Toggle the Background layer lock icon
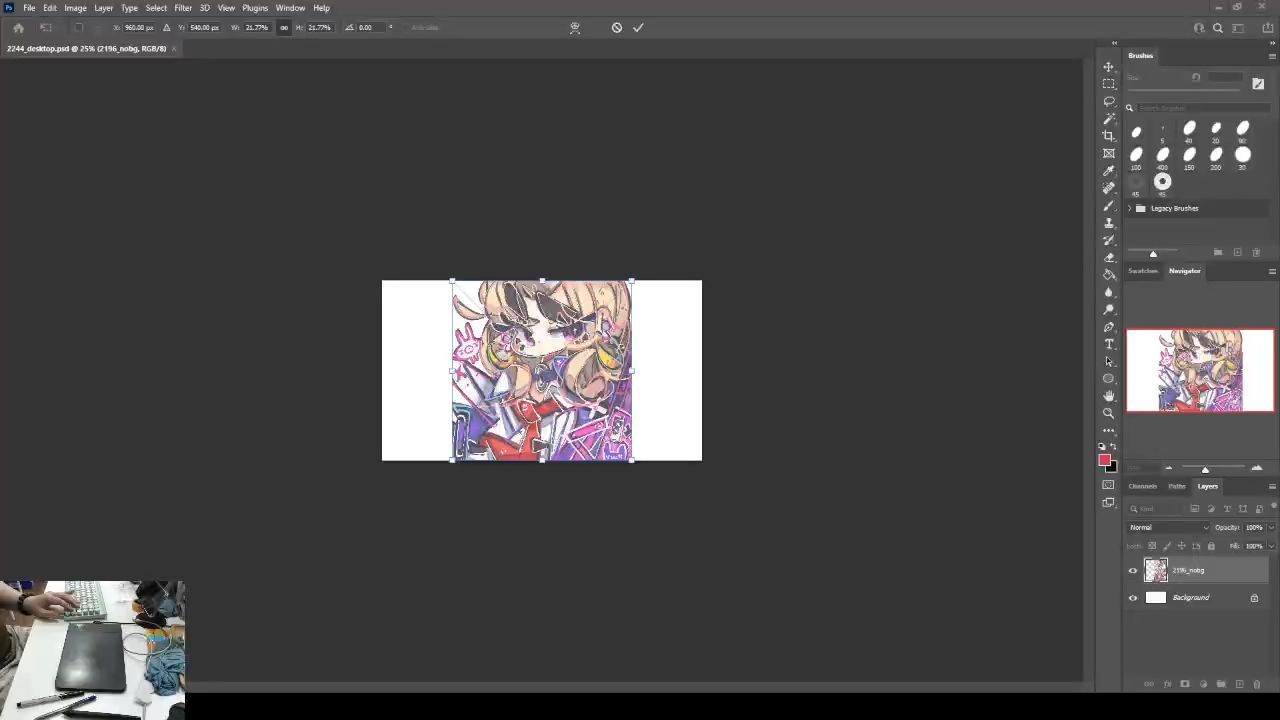 1254,598
